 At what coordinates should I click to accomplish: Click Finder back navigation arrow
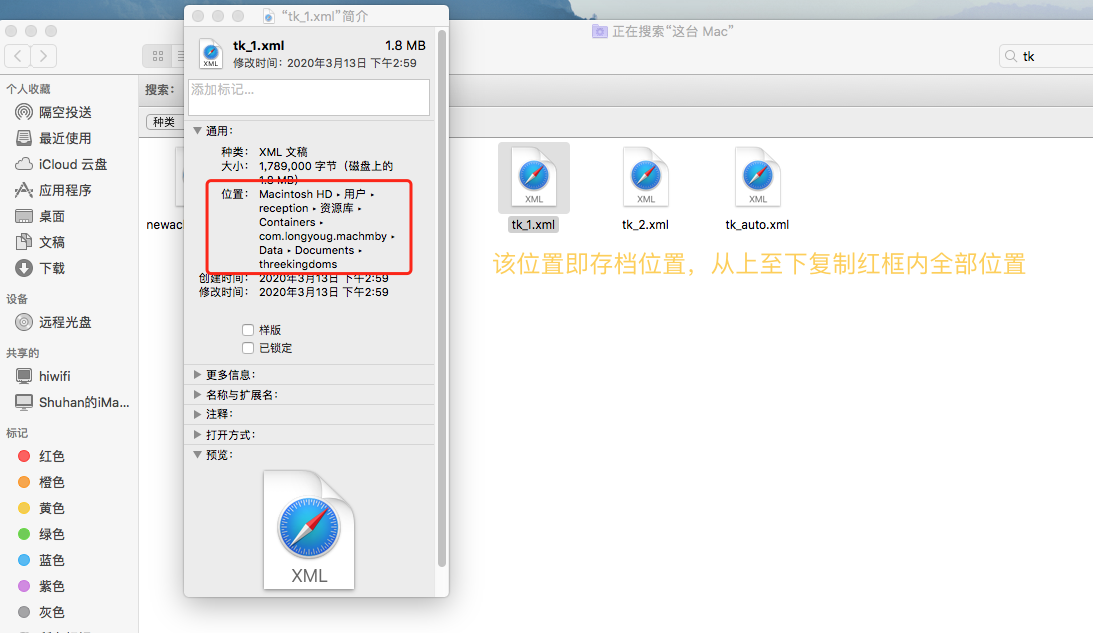point(17,56)
